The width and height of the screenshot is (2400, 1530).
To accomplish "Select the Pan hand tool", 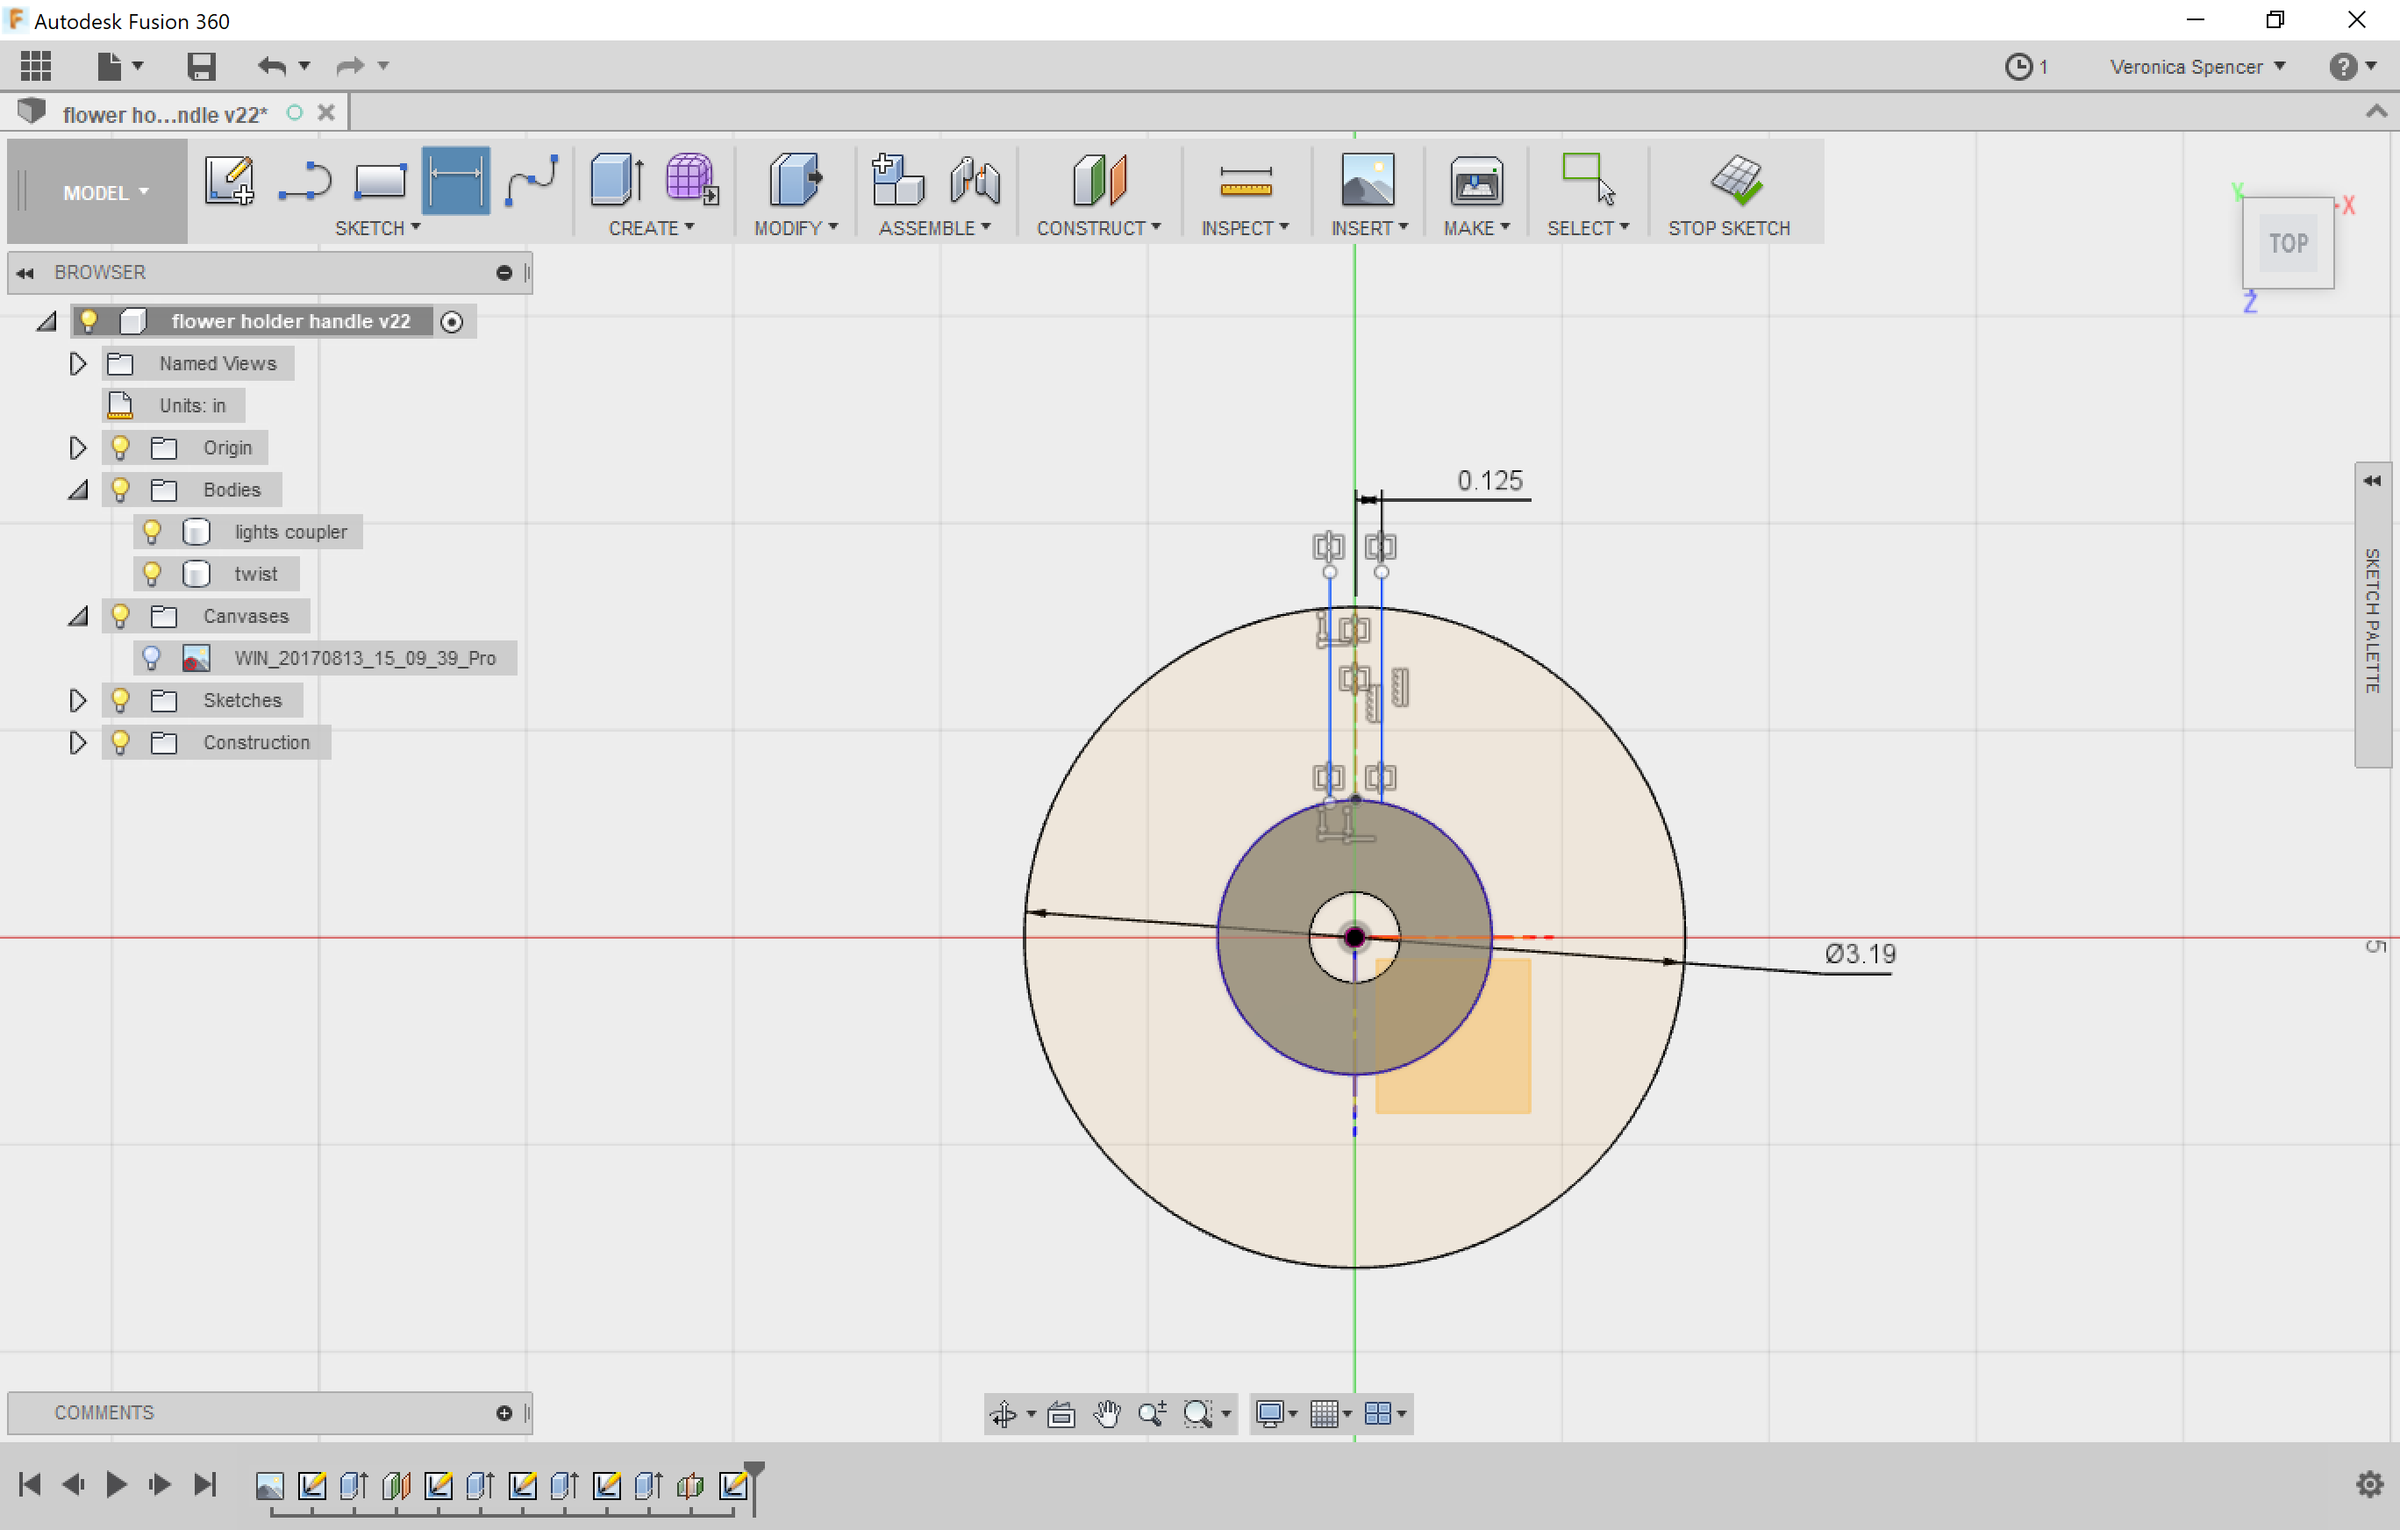I will tap(1106, 1413).
